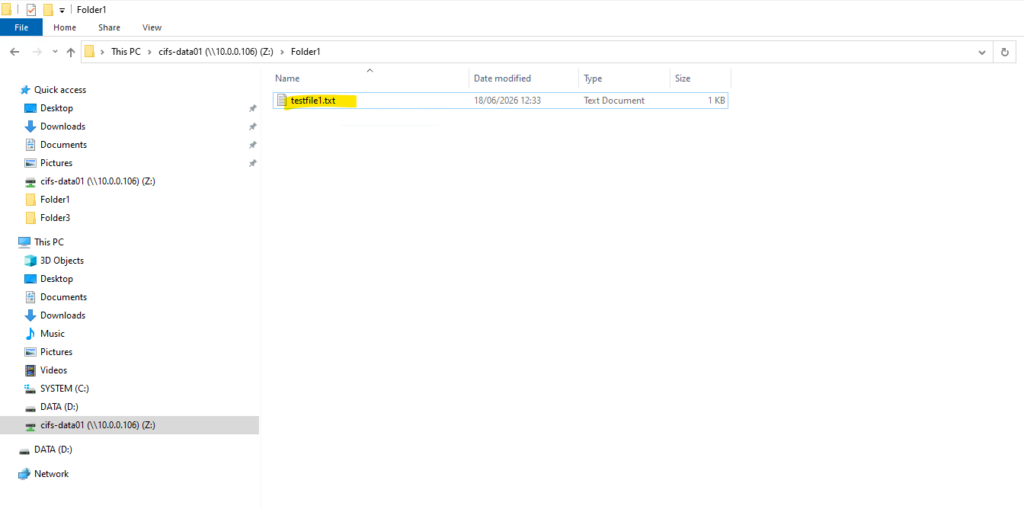This screenshot has width=1024, height=509.
Task: Open Pictures under This PC
Action: (56, 352)
